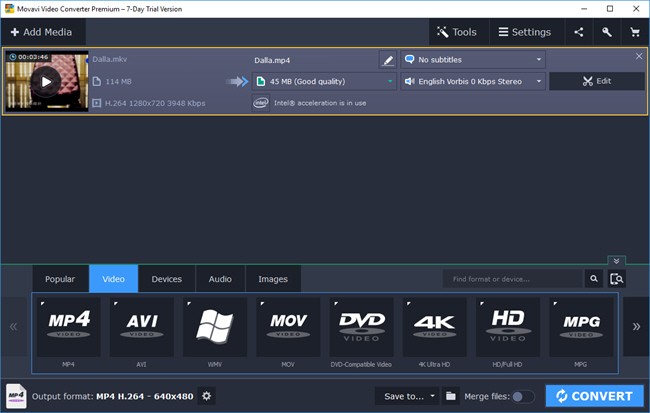Click the Dalla.mkv source filename
Screen dimensions: 650x413
[x=110, y=59]
